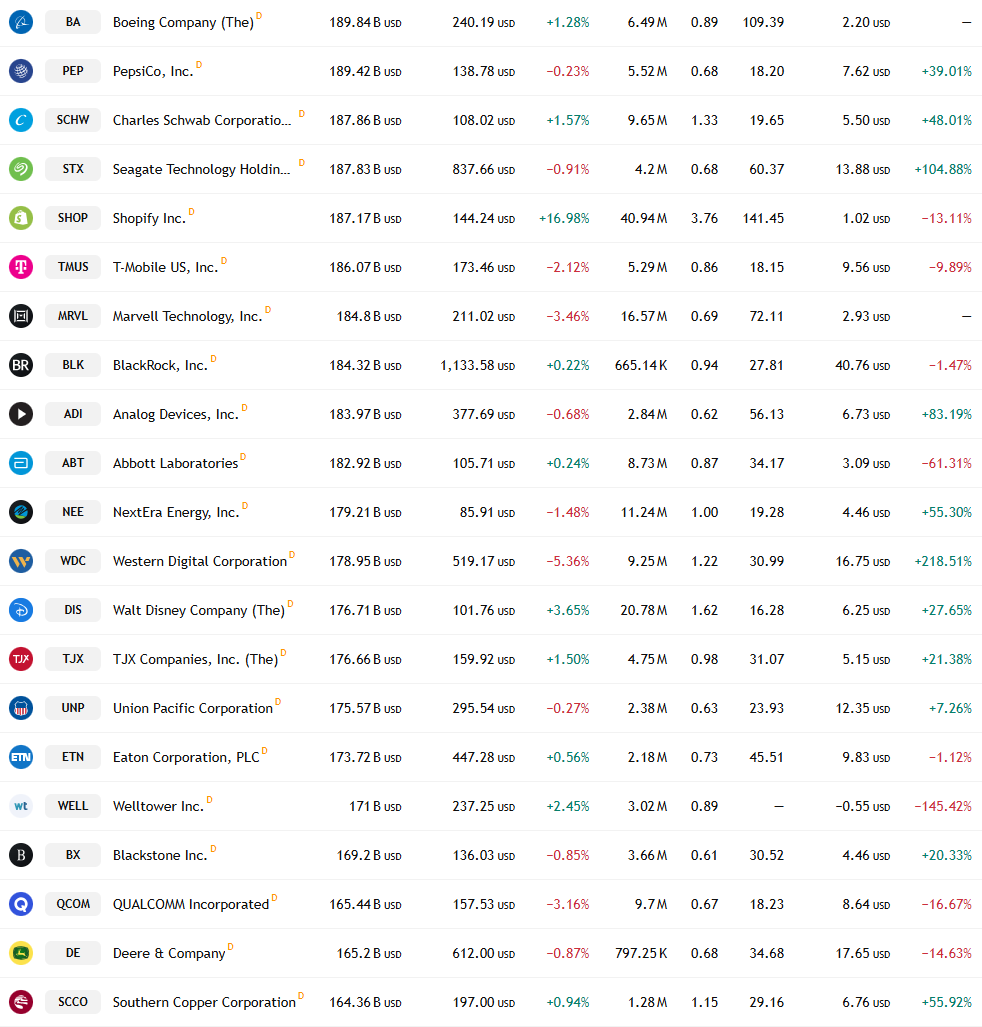
Task: Click Welltower EPS growth −145.42%
Action: click(943, 806)
